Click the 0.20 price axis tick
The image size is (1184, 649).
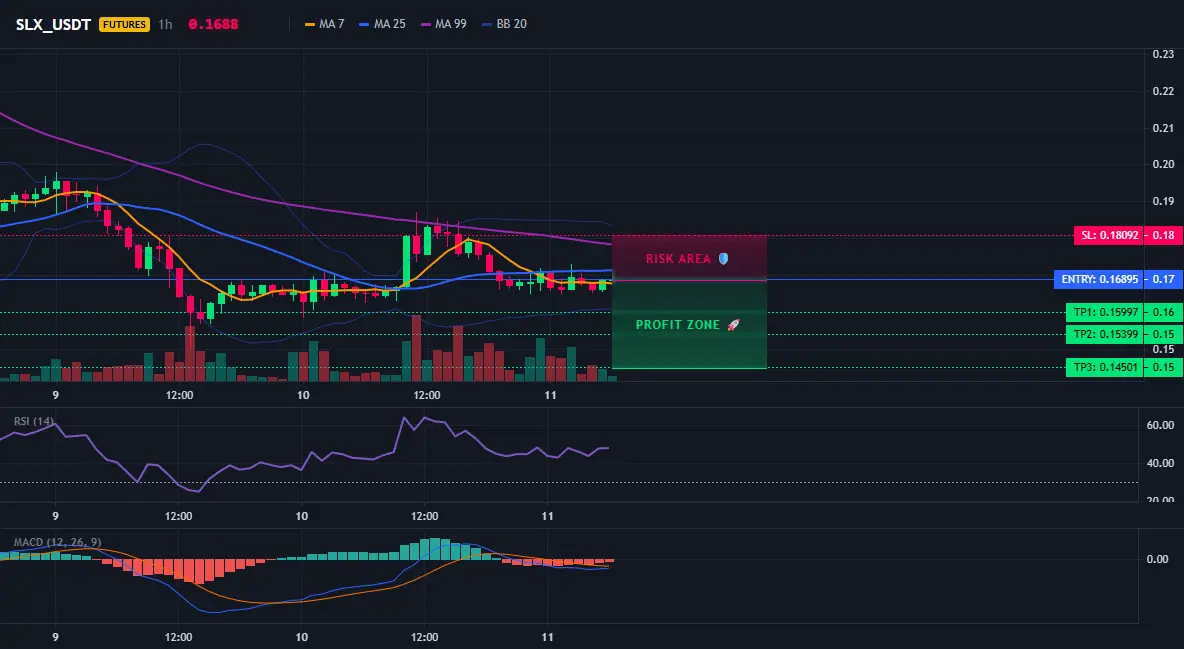(x=1163, y=165)
